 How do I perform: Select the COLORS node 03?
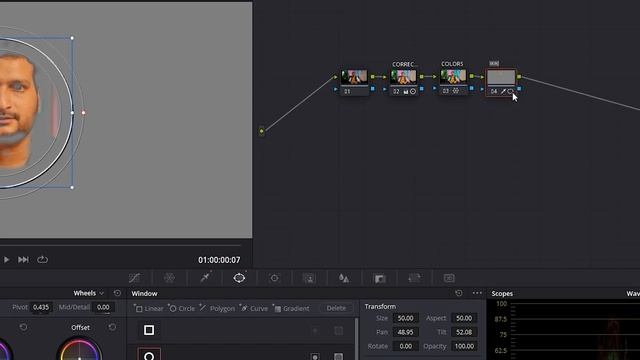point(453,82)
